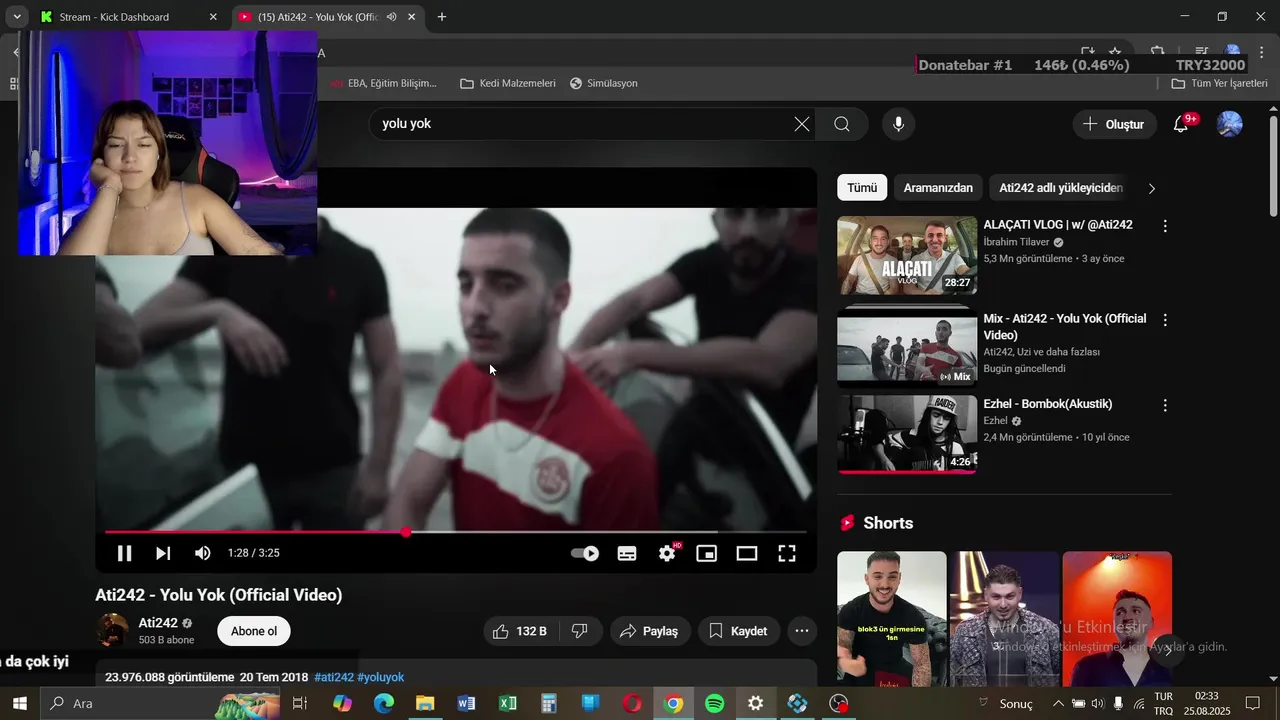Toggle subtitles in the video player
This screenshot has height=720, width=1280.
coord(627,553)
